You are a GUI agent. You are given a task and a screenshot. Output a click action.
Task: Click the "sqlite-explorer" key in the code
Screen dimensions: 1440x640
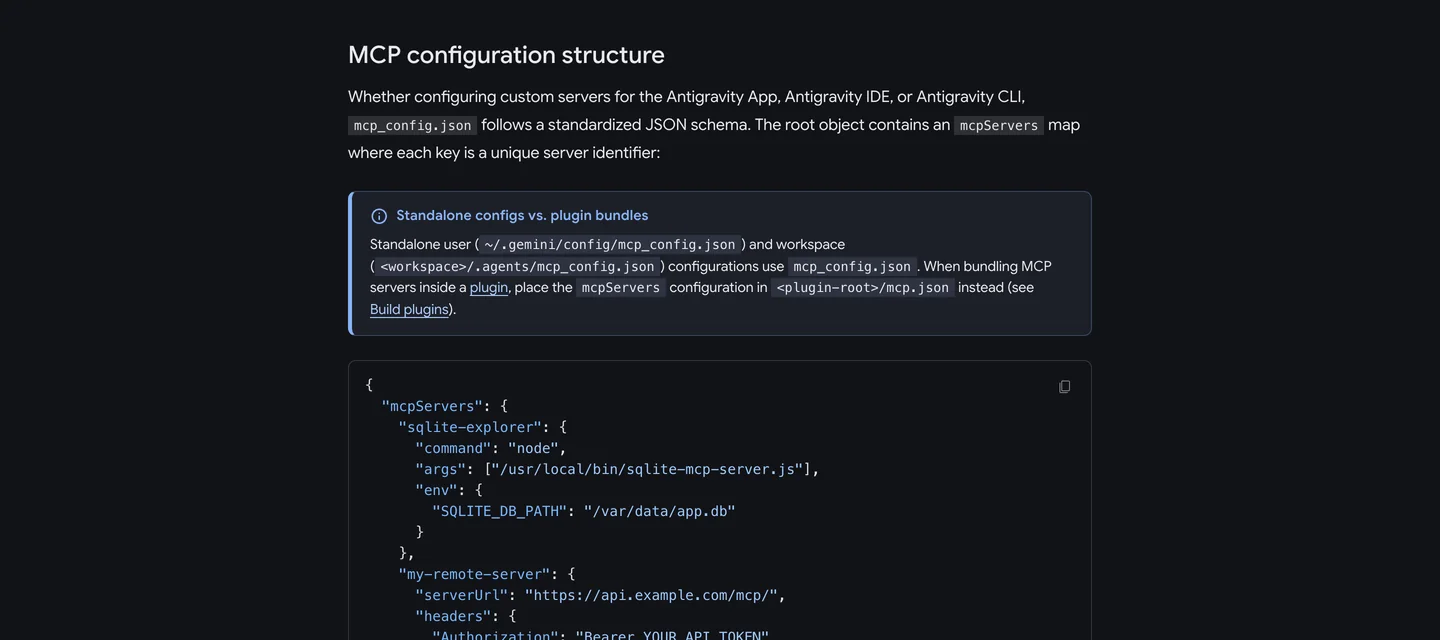tap(470, 427)
